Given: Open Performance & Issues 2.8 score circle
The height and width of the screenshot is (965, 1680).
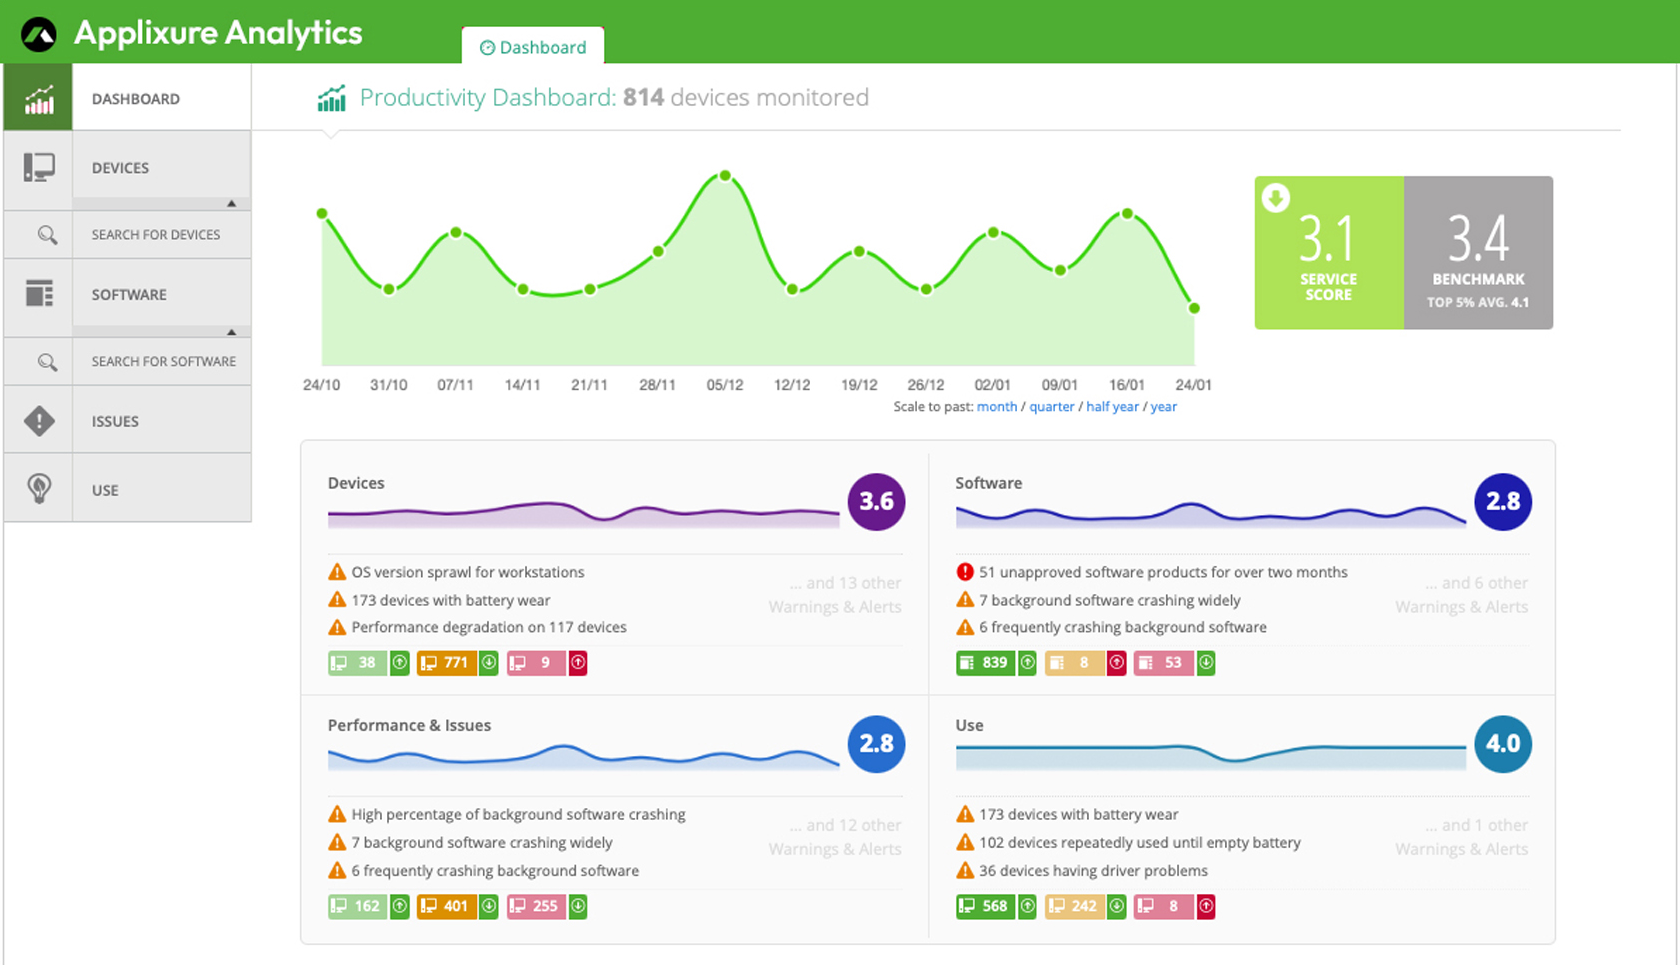Looking at the screenshot, I should 876,744.
